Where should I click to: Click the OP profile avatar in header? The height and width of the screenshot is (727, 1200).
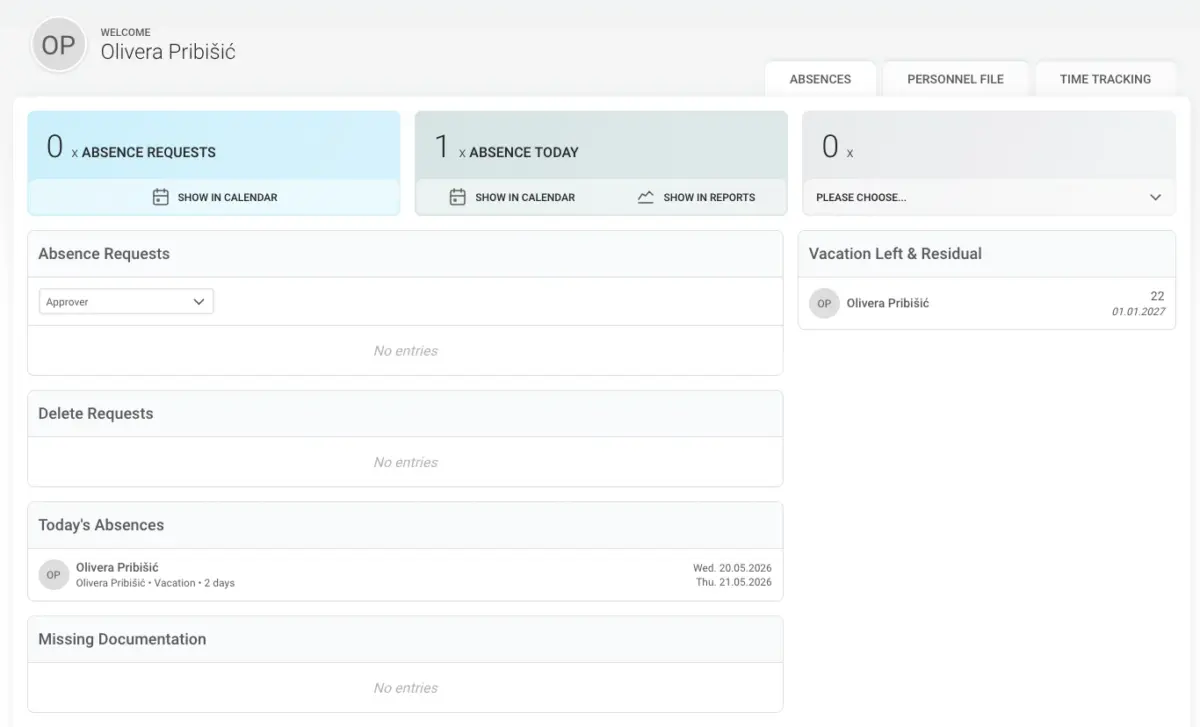click(x=59, y=45)
